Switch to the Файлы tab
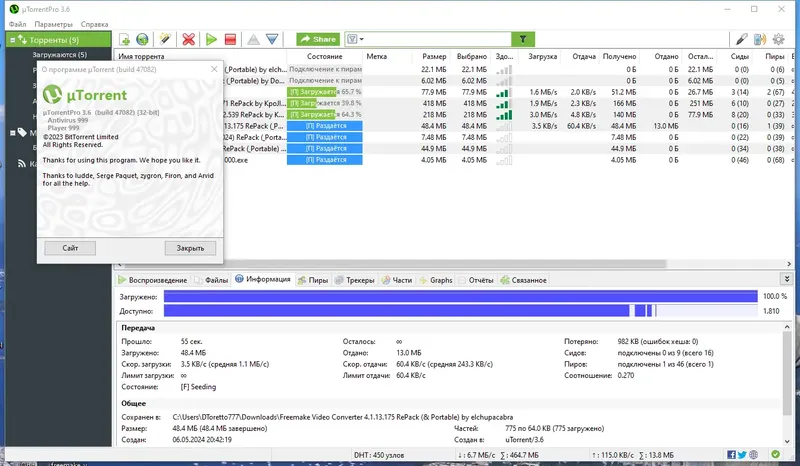The width and height of the screenshot is (800, 466). [x=211, y=280]
